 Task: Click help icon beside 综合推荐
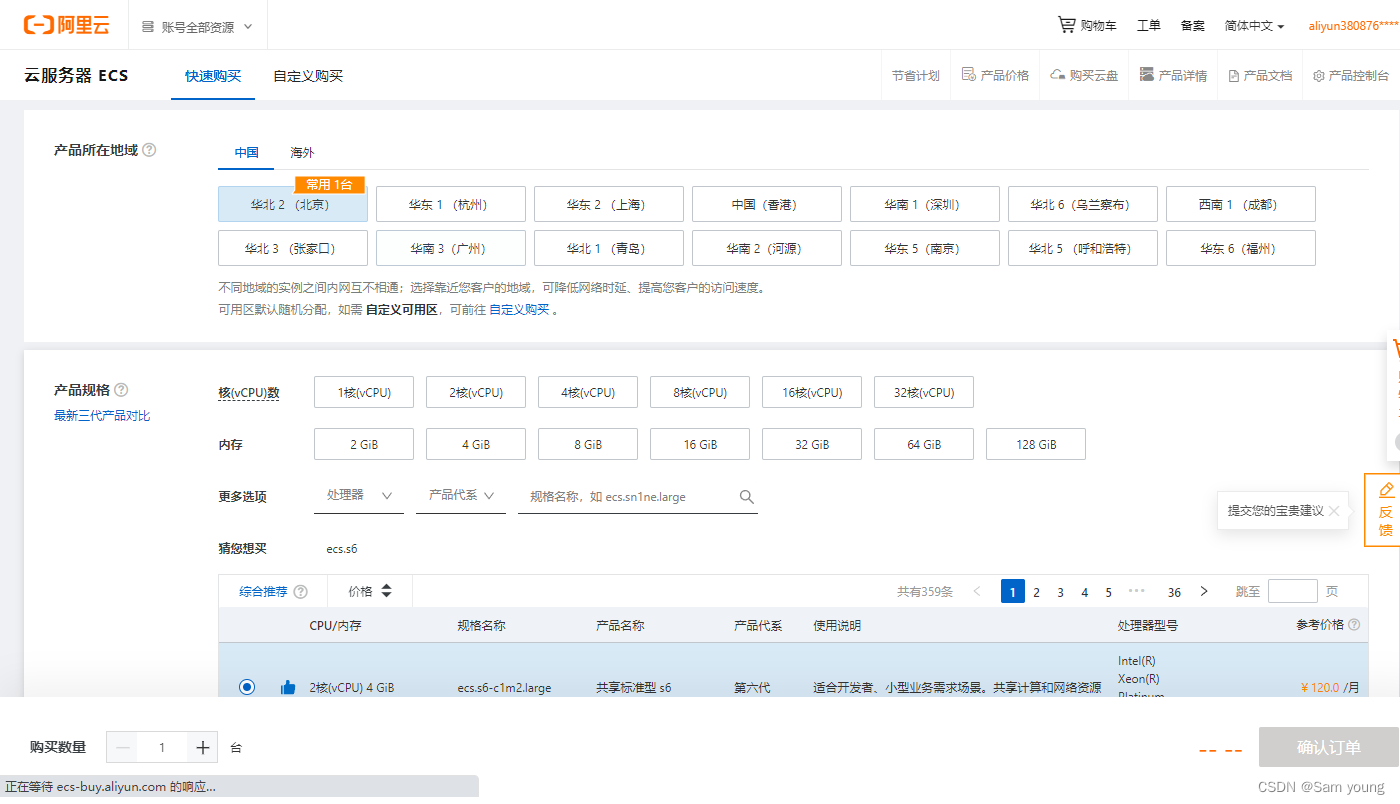[301, 592]
